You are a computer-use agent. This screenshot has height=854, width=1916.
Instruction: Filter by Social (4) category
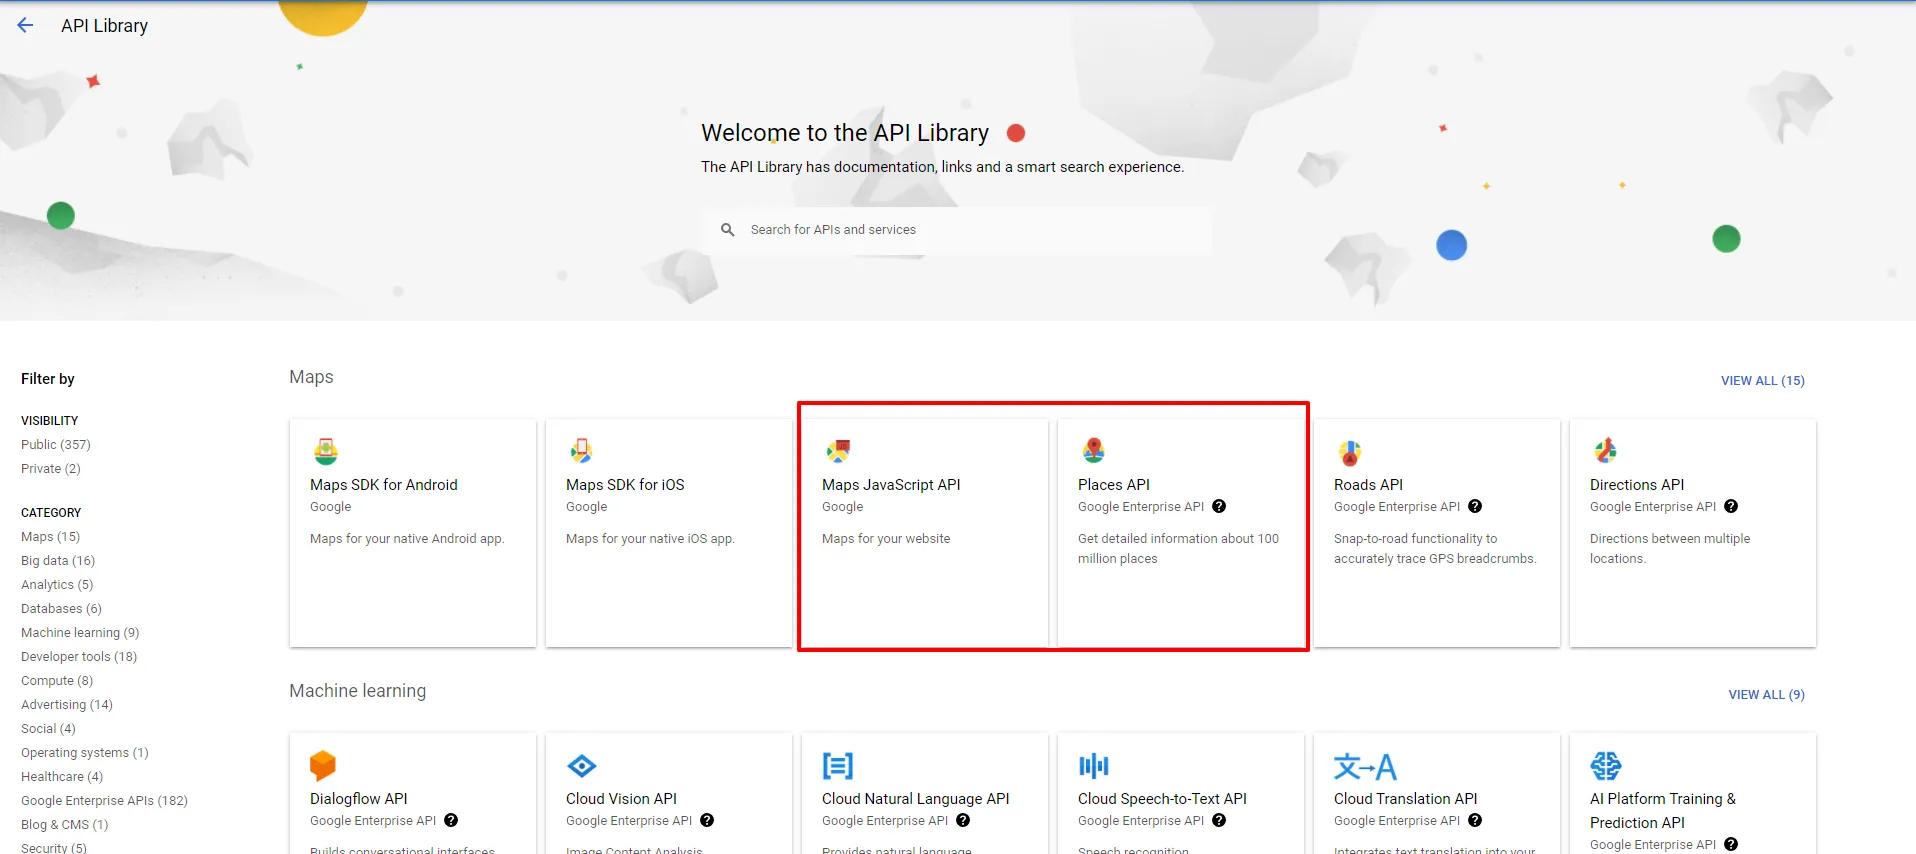(x=48, y=729)
